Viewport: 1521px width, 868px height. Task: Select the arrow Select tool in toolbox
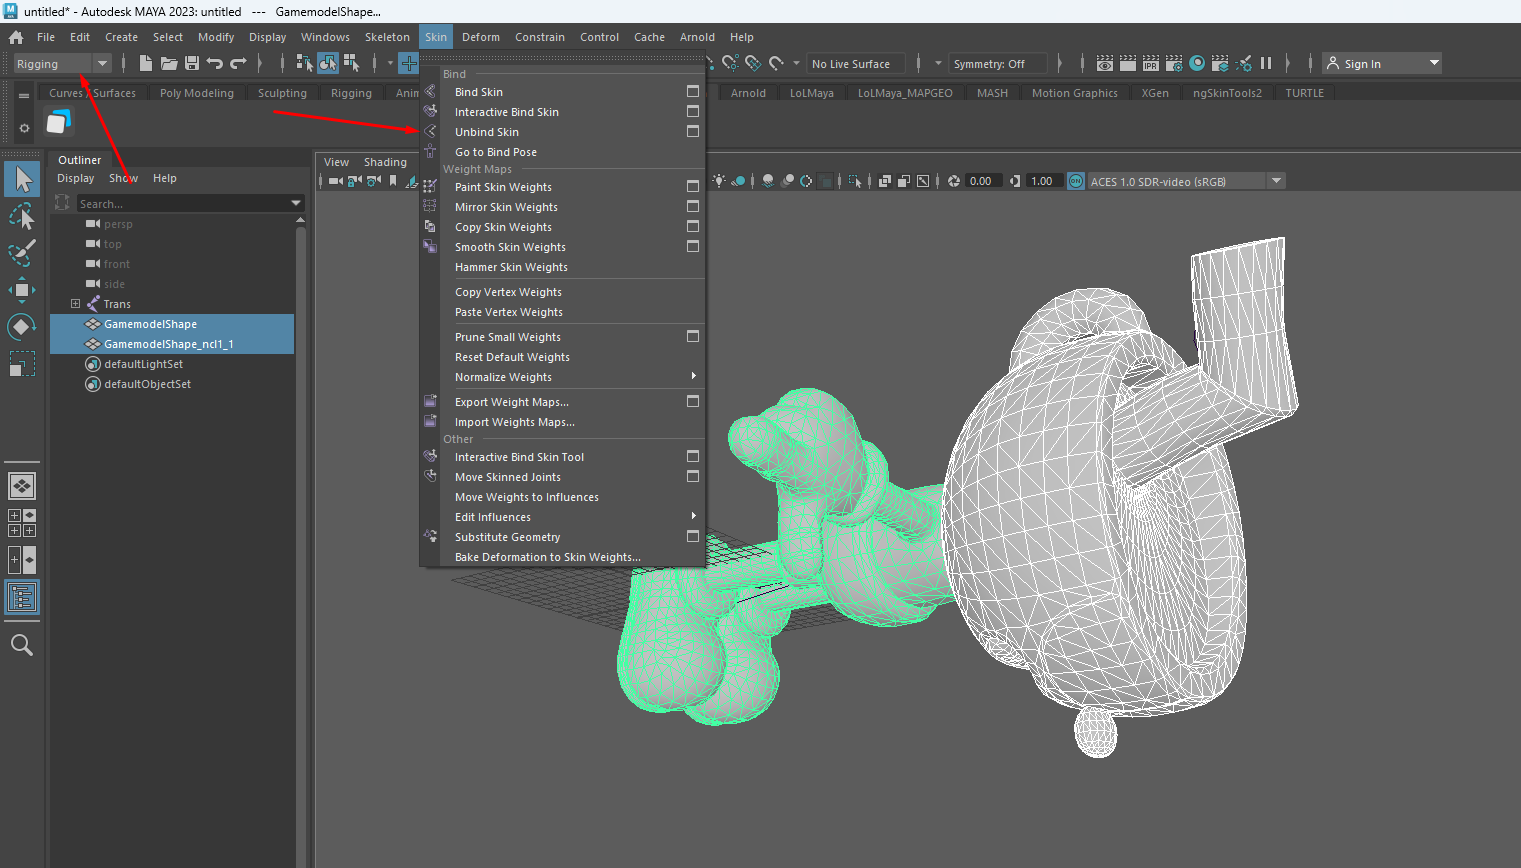[x=22, y=179]
